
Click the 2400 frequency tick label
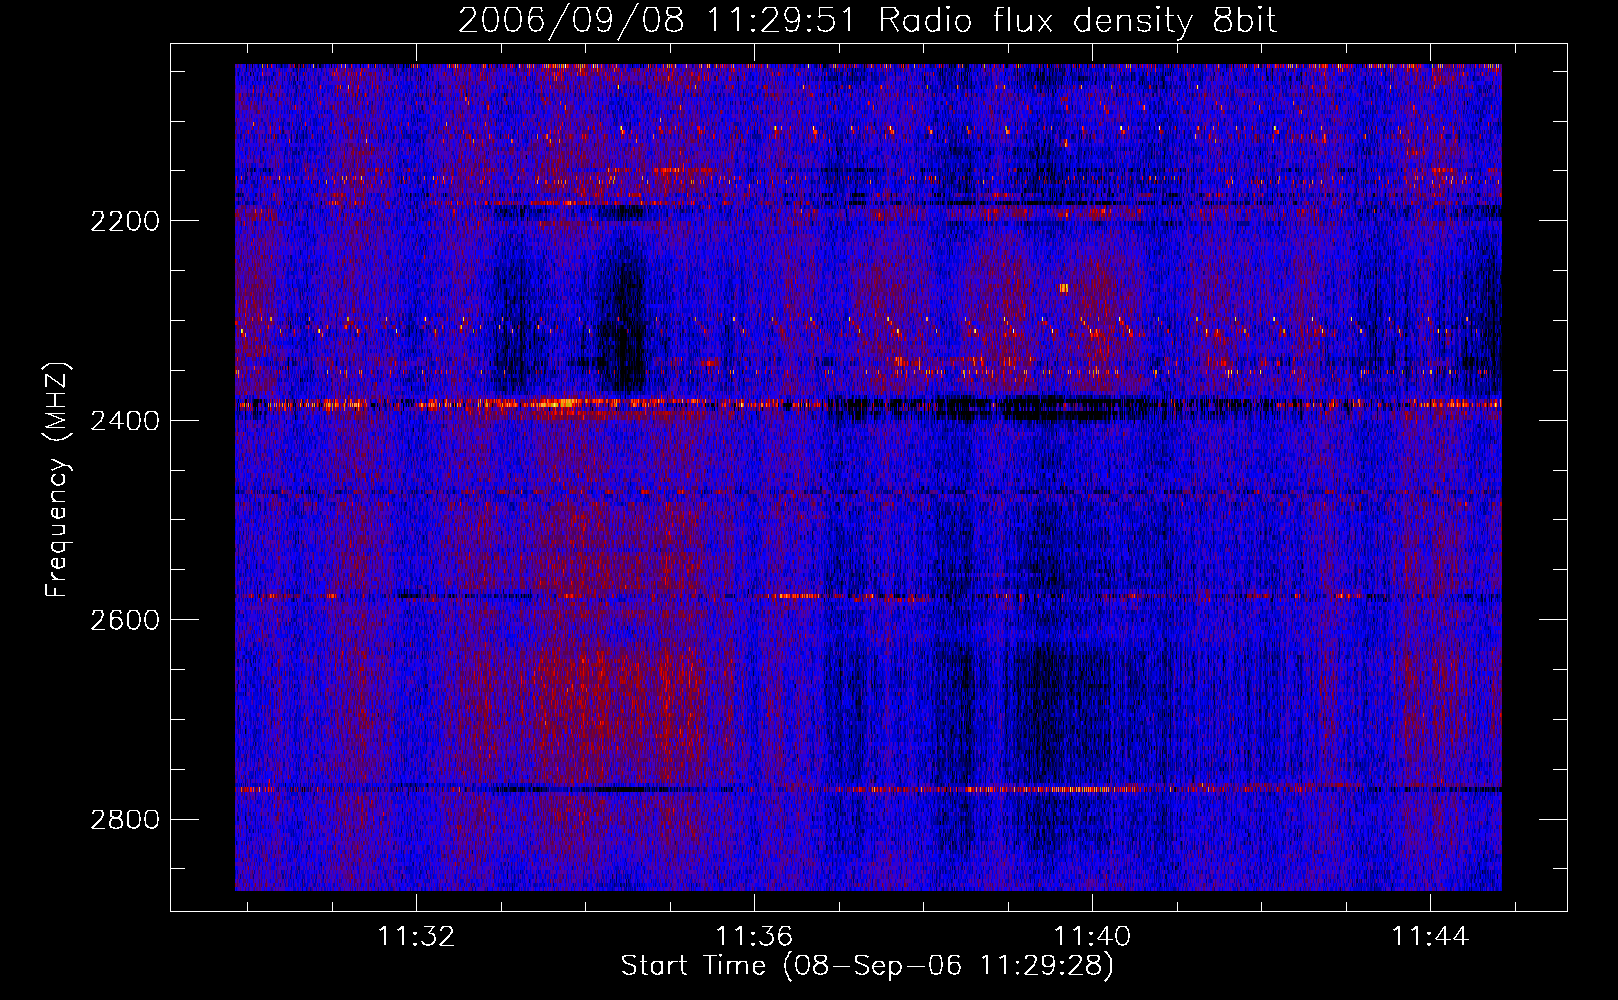click(x=125, y=421)
